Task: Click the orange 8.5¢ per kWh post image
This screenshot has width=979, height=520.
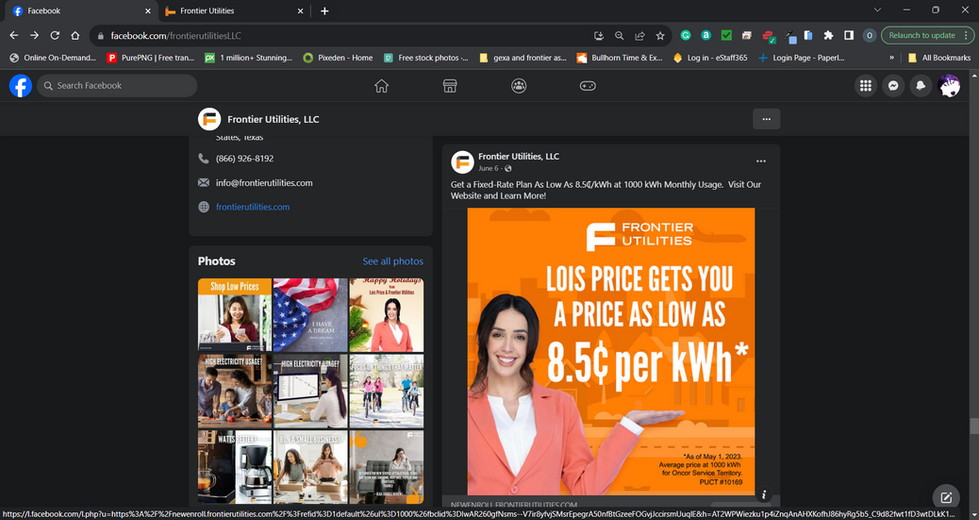Action: pyautogui.click(x=611, y=351)
